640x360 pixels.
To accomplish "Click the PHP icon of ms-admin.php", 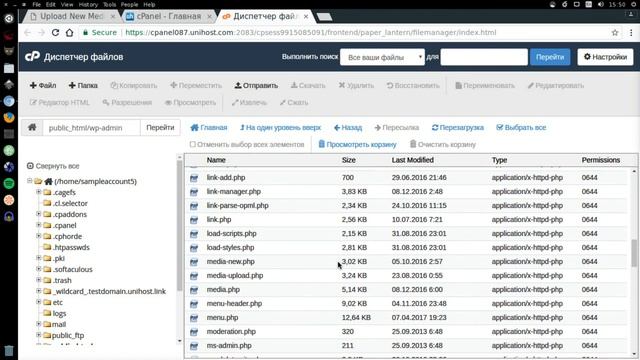I will [x=194, y=346].
